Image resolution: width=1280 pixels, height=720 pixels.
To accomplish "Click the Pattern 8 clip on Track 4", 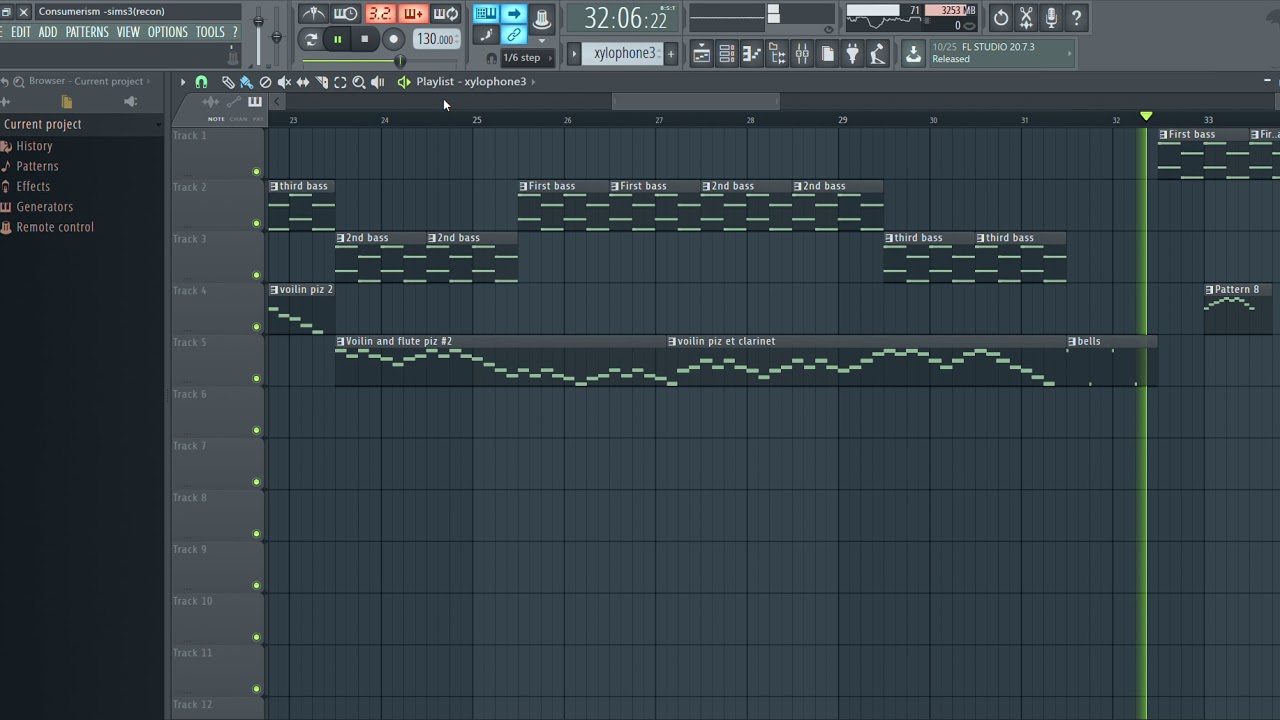I will click(1238, 308).
